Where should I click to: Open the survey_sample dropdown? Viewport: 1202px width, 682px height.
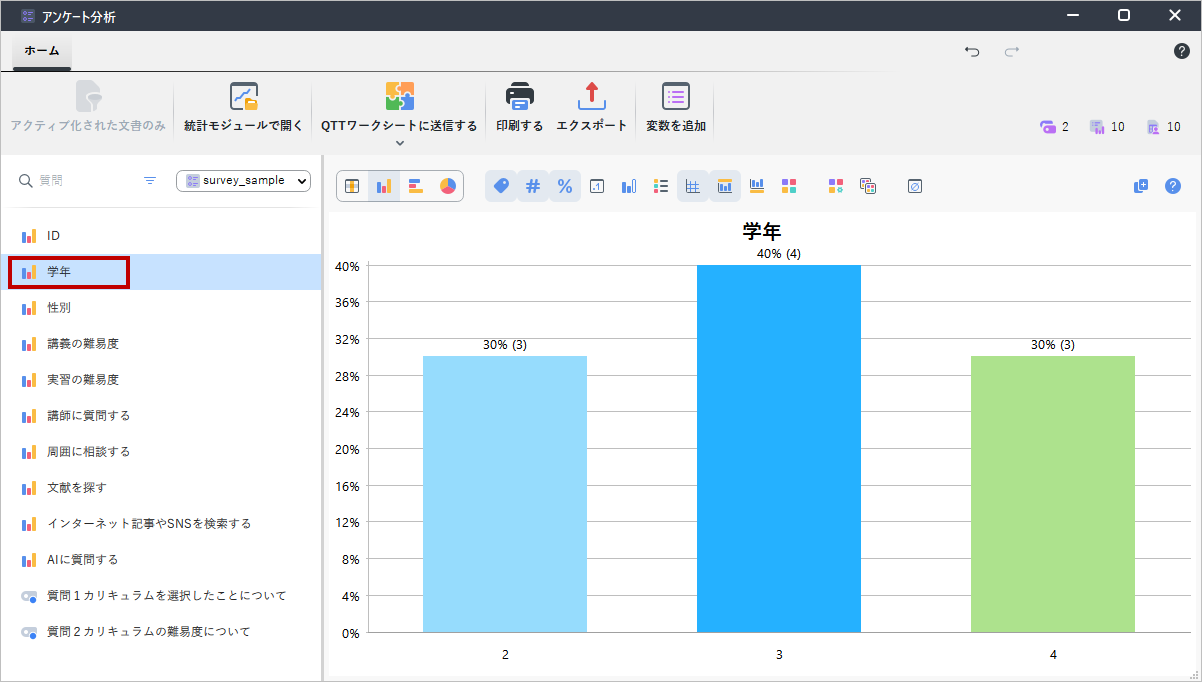tap(244, 181)
